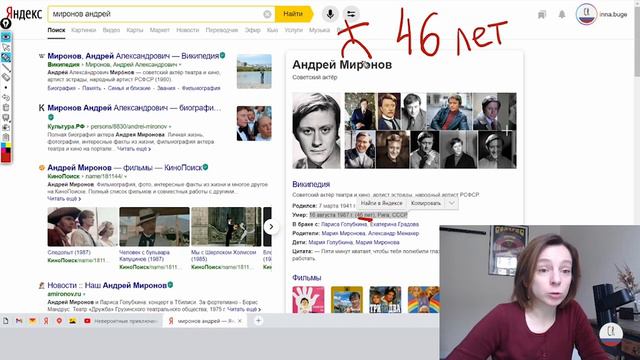Screen dimensions: 640x360
Task: Switch to the Видео tab
Action: pyautogui.click(x=111, y=30)
